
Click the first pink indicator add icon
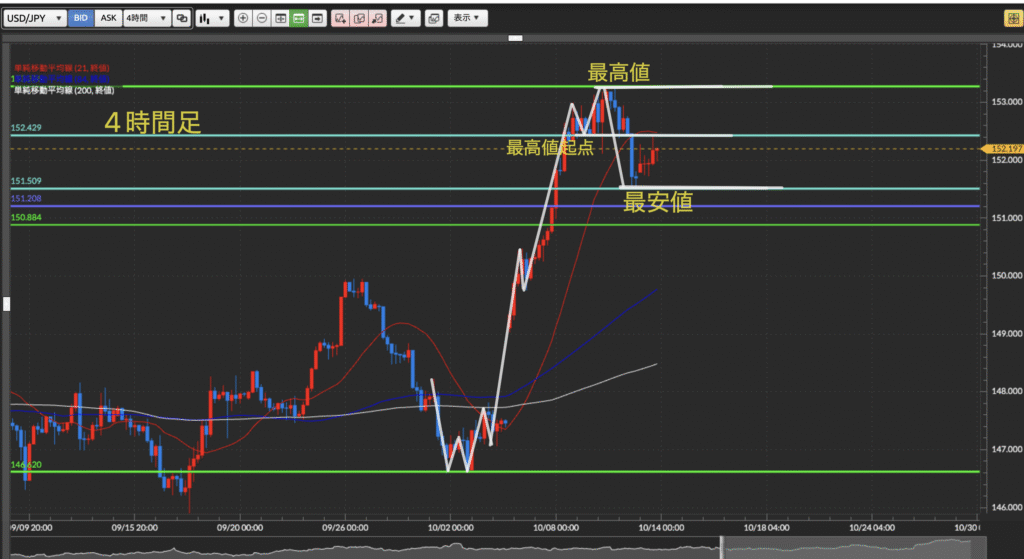(x=340, y=18)
